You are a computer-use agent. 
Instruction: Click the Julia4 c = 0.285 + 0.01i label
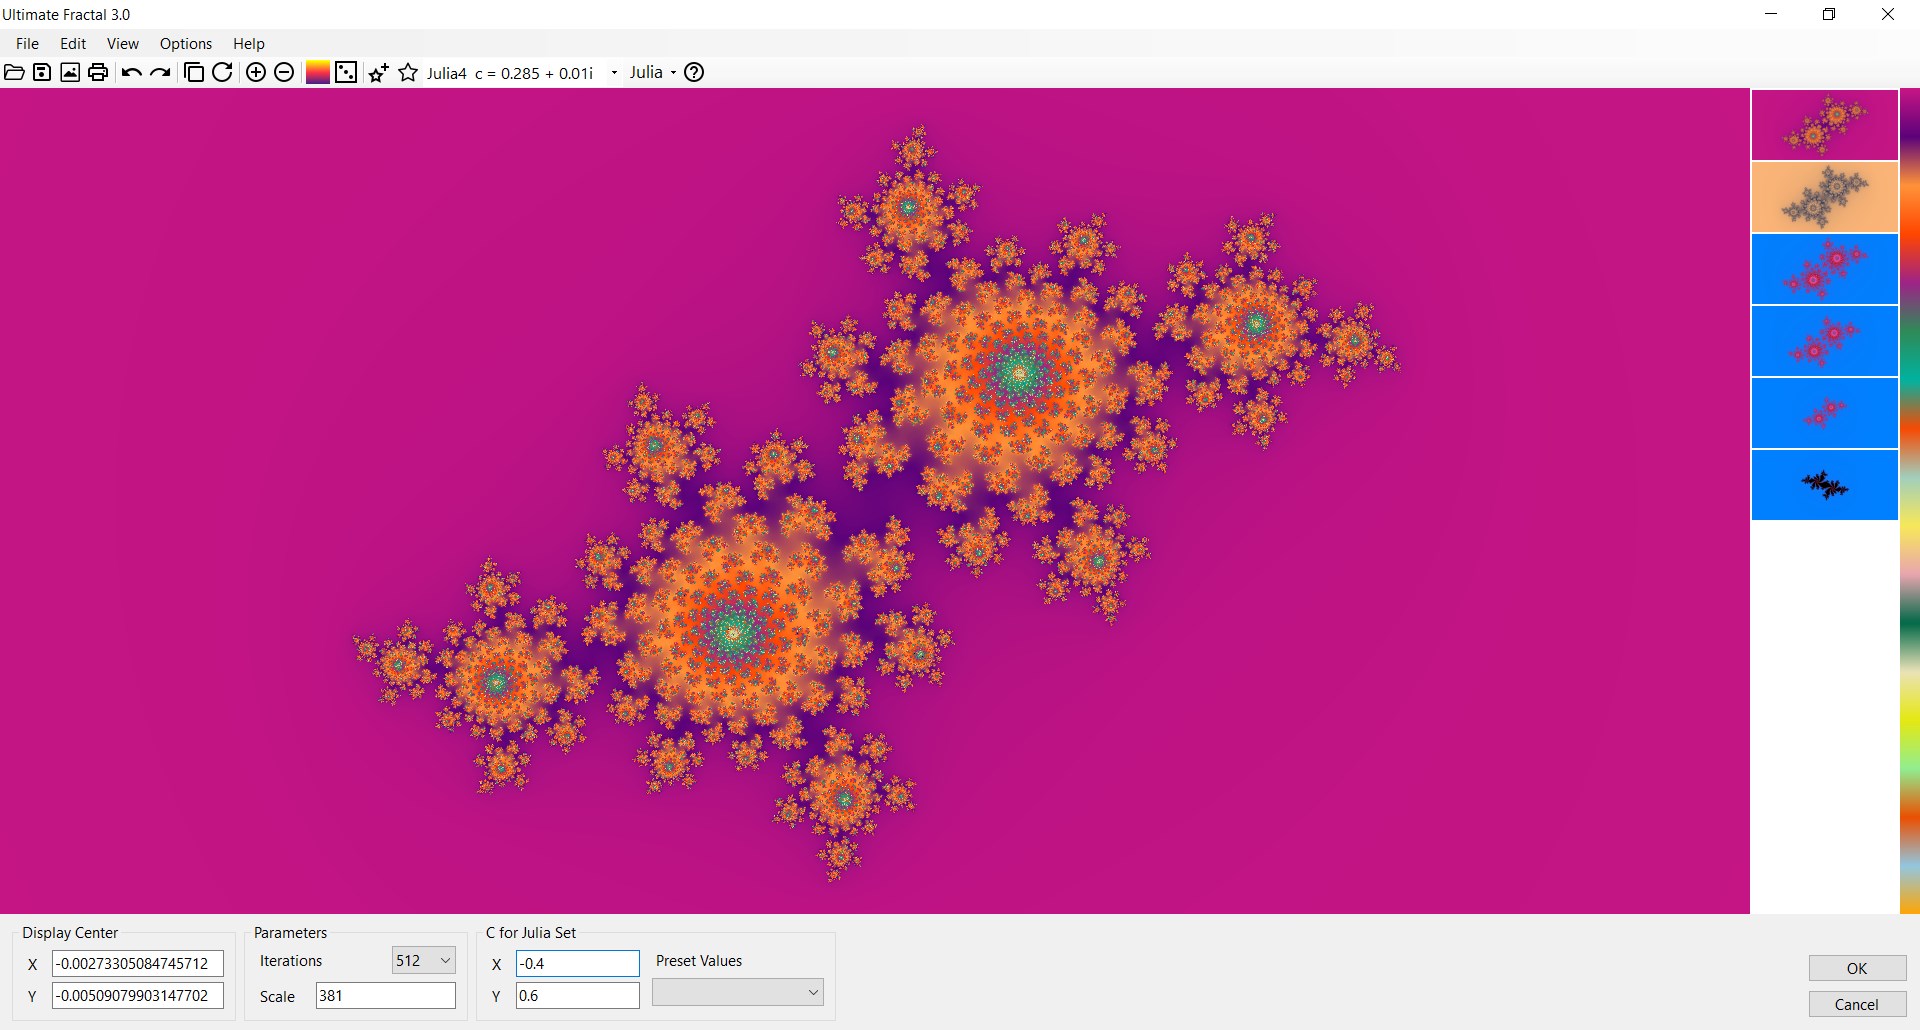[x=510, y=73]
